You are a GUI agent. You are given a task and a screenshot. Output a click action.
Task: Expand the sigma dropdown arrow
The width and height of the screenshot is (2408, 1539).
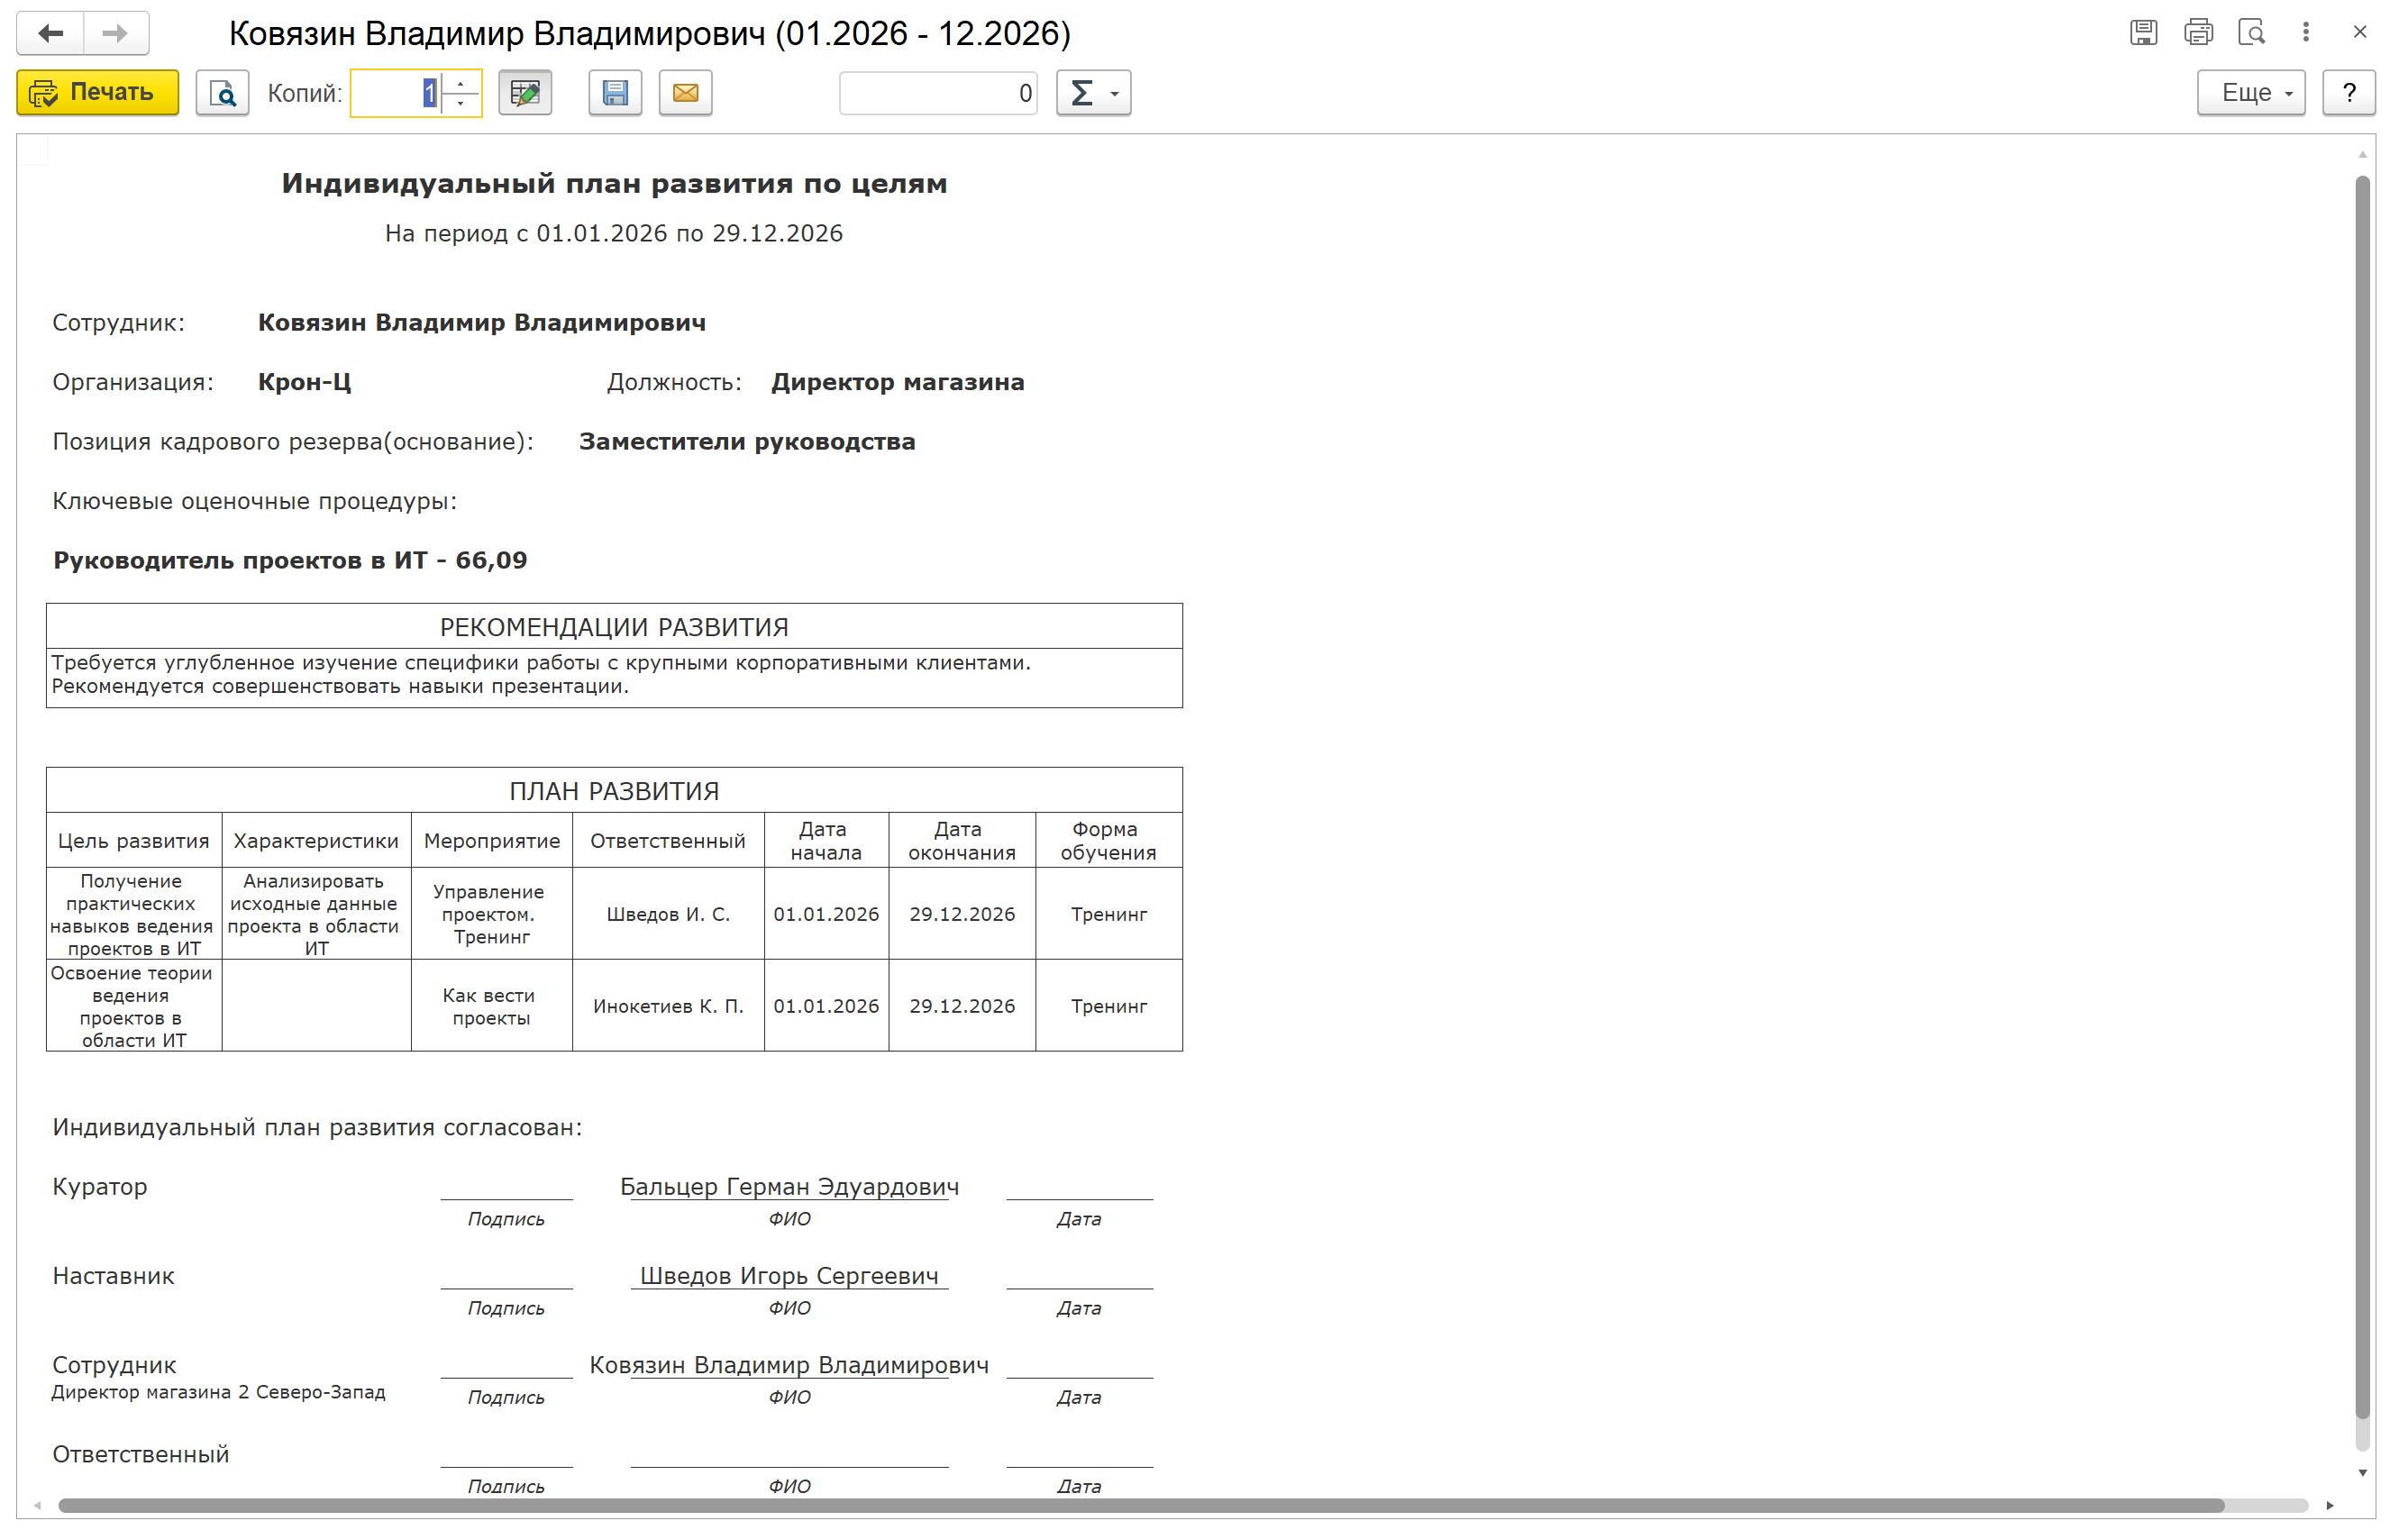(x=1115, y=94)
